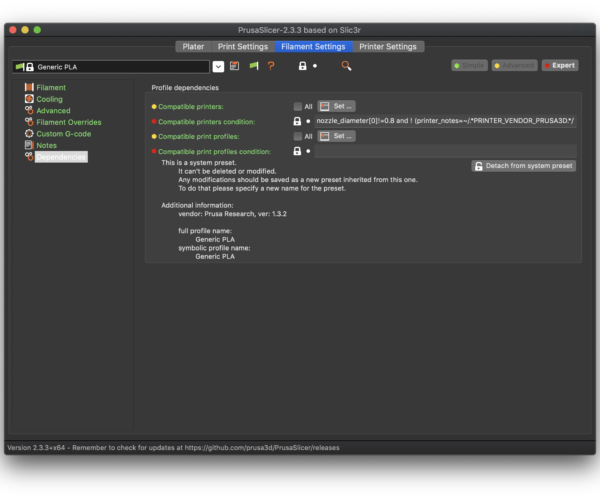600x500 pixels.
Task: Click lock icon for compatible printers condition
Action: tap(297, 121)
